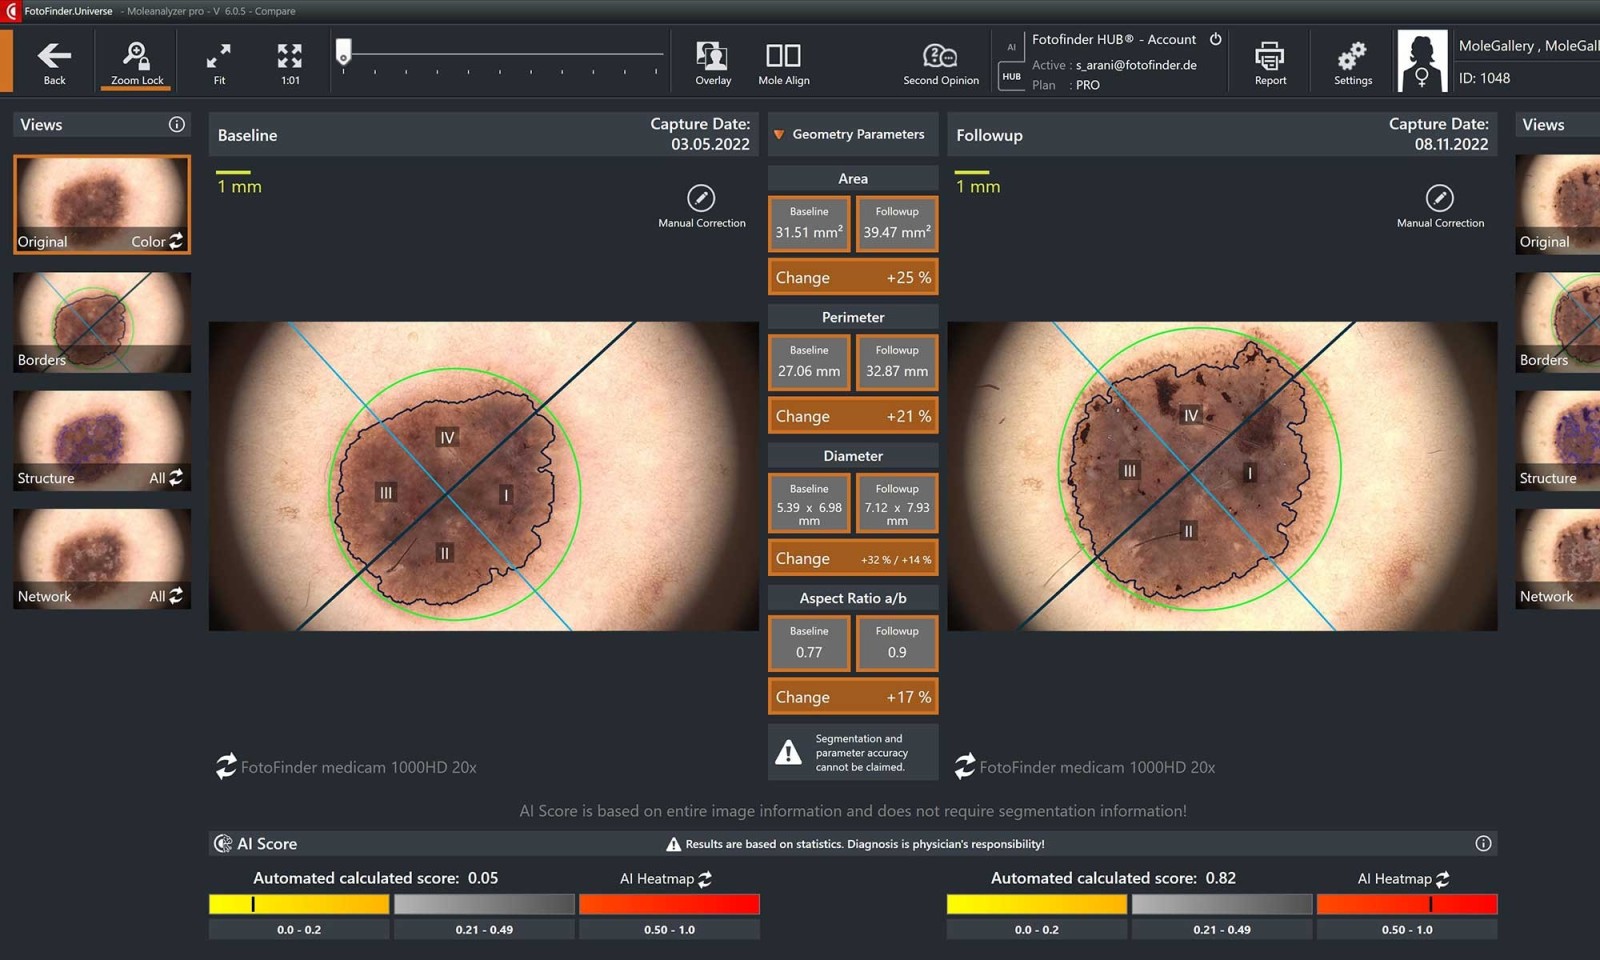The width and height of the screenshot is (1600, 960).
Task: Select Aspect Ratio Followup 0.9 value
Action: [897, 643]
